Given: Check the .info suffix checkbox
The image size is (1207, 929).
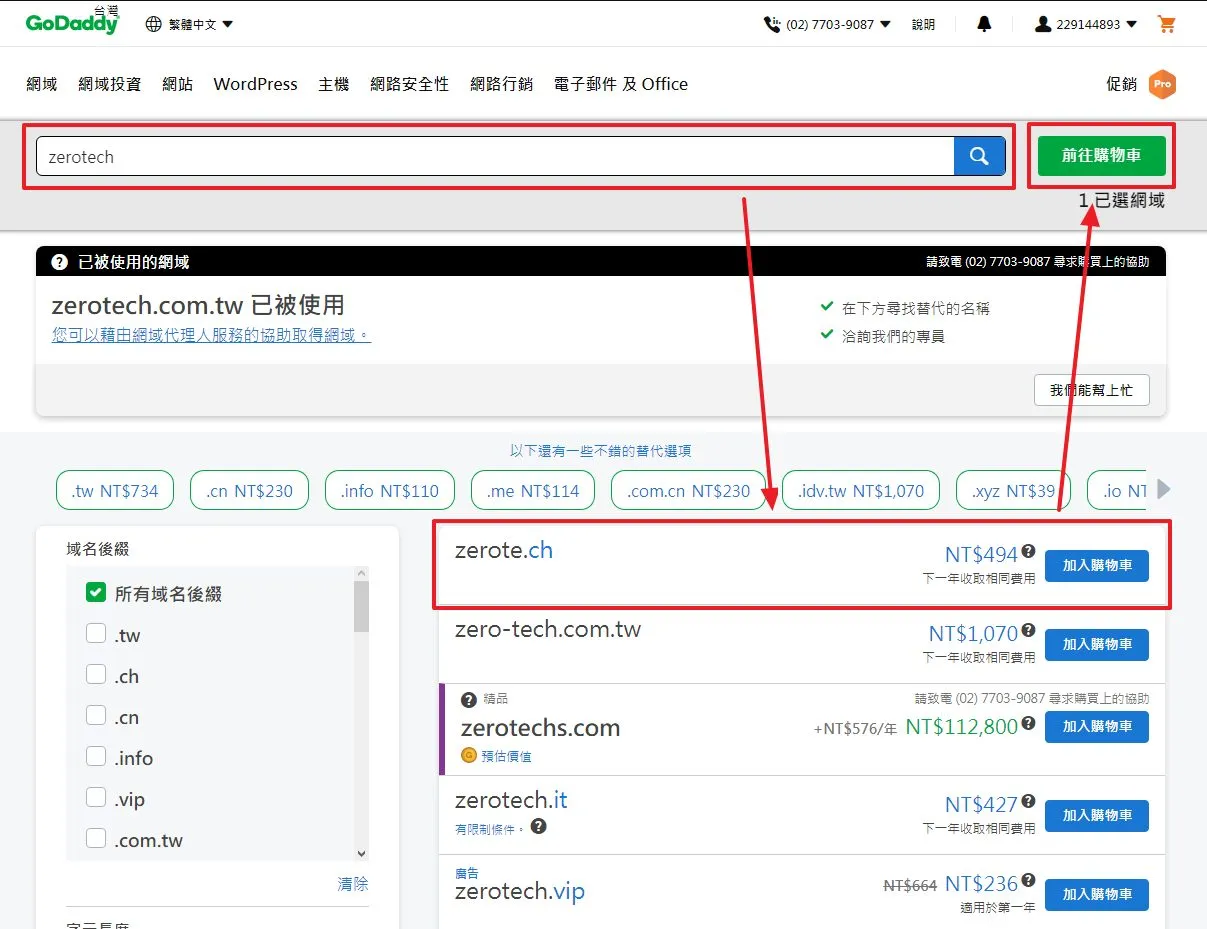Looking at the screenshot, I should [96, 757].
